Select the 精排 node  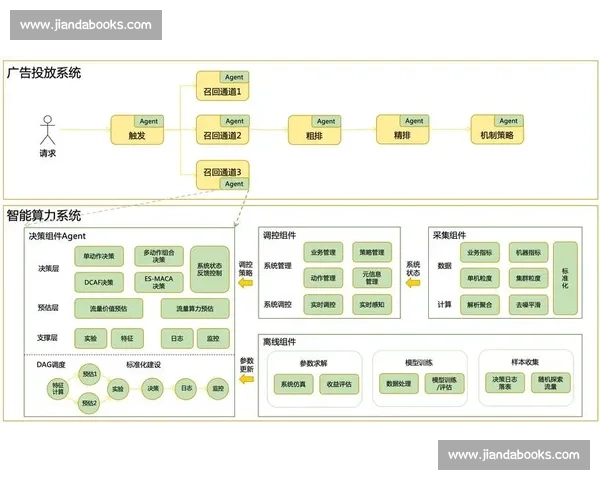click(x=403, y=130)
